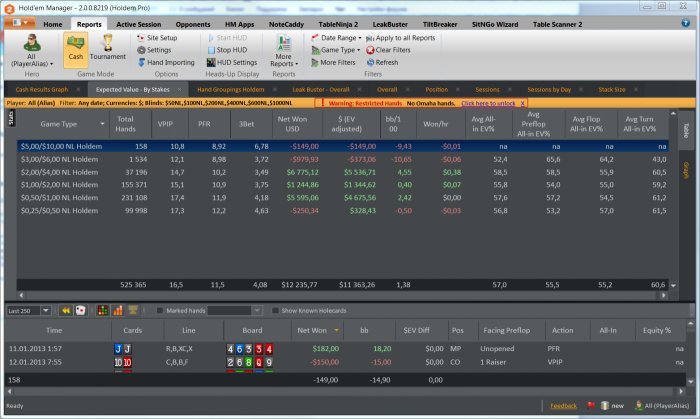Viewport: 700px width, 419px height.
Task: Switch to Cash game mode
Action: pos(75,50)
